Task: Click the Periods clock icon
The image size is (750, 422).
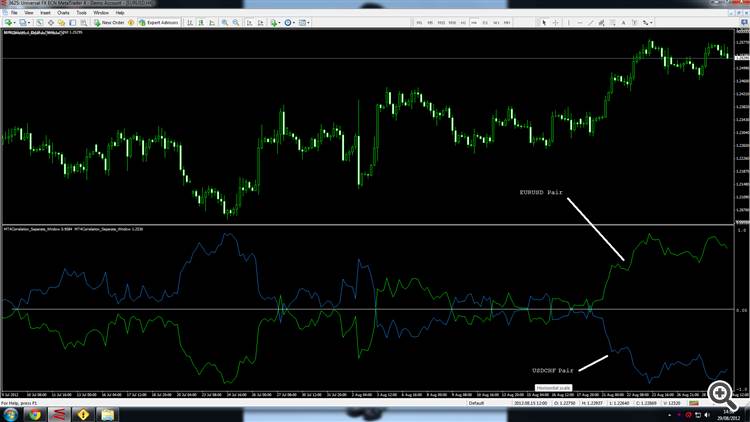Action: click(288, 22)
